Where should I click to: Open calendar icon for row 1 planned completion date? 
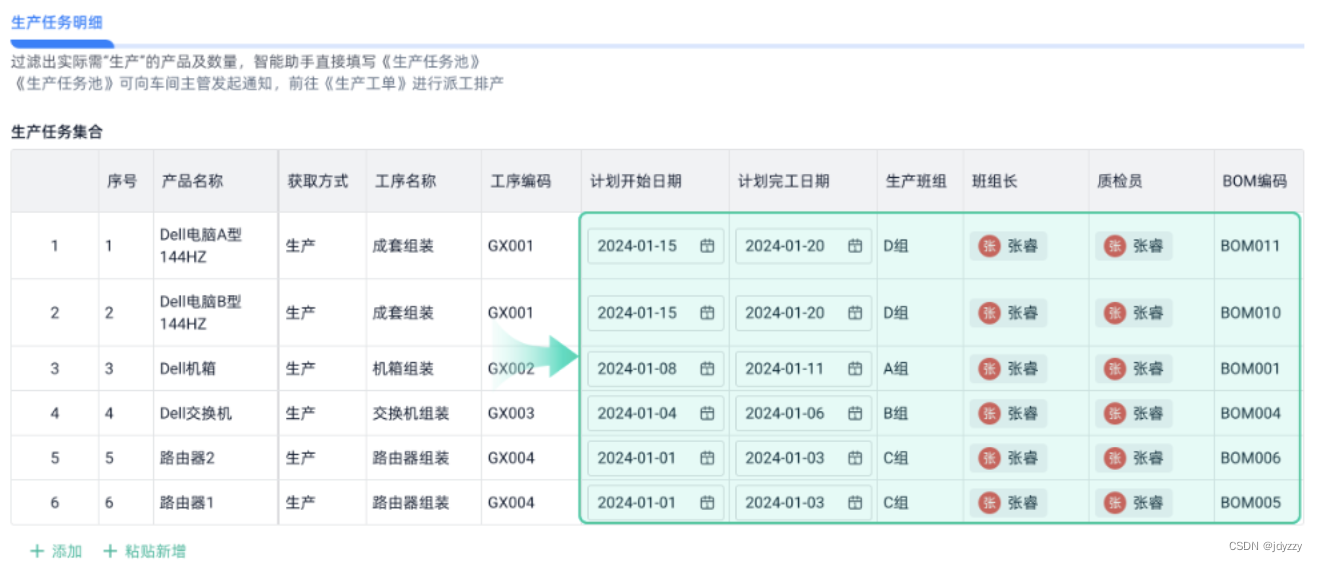tap(855, 246)
